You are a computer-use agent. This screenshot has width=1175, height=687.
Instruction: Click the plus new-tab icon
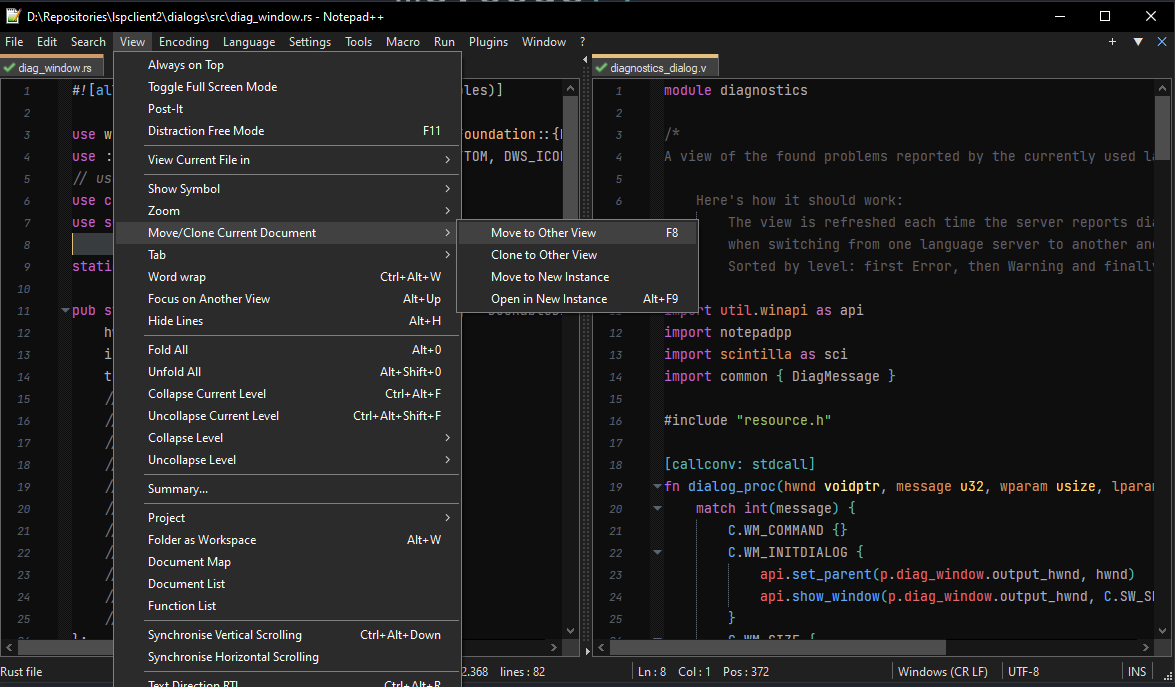tap(1112, 42)
